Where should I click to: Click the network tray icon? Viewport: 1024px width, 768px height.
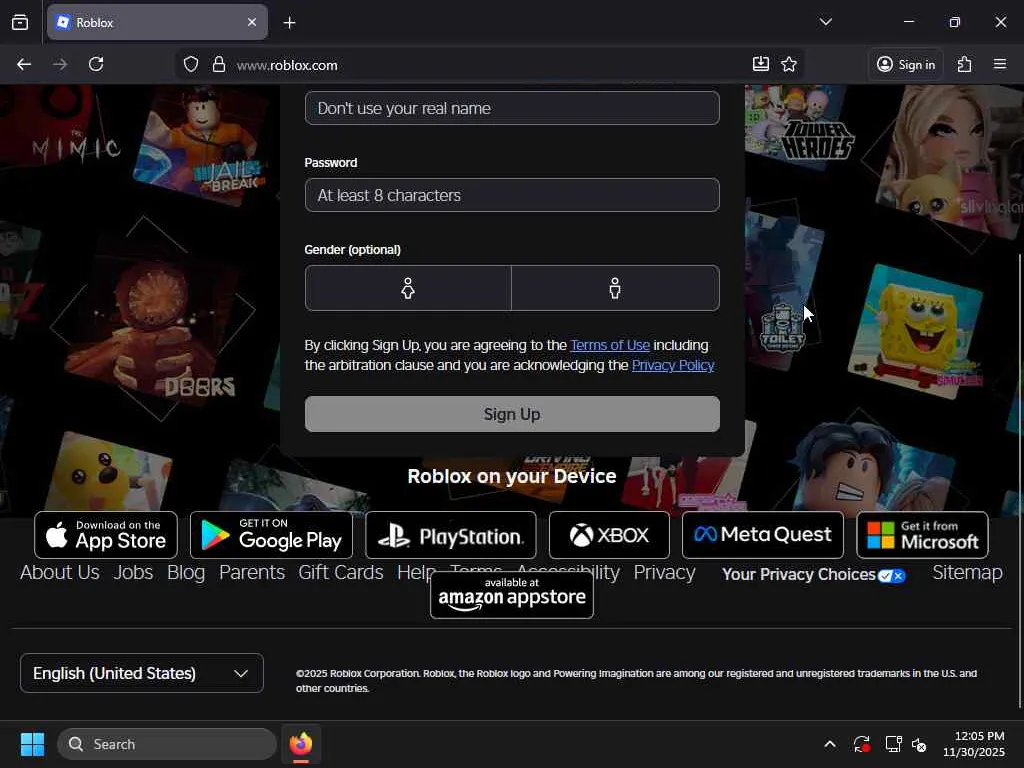pos(893,744)
